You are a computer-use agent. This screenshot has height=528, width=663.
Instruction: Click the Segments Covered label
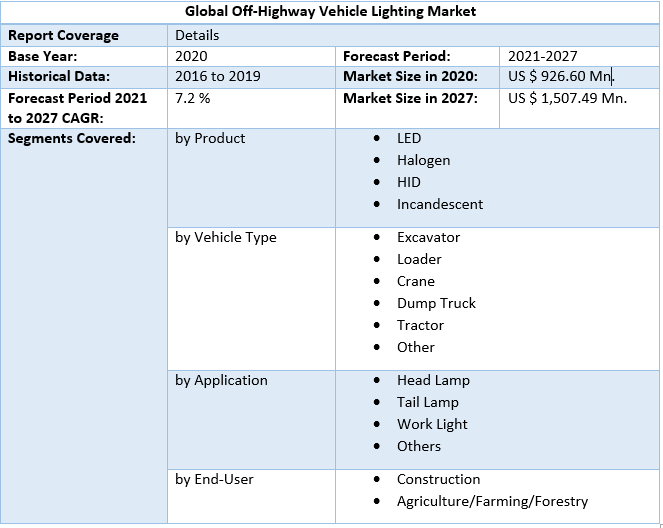point(72,138)
